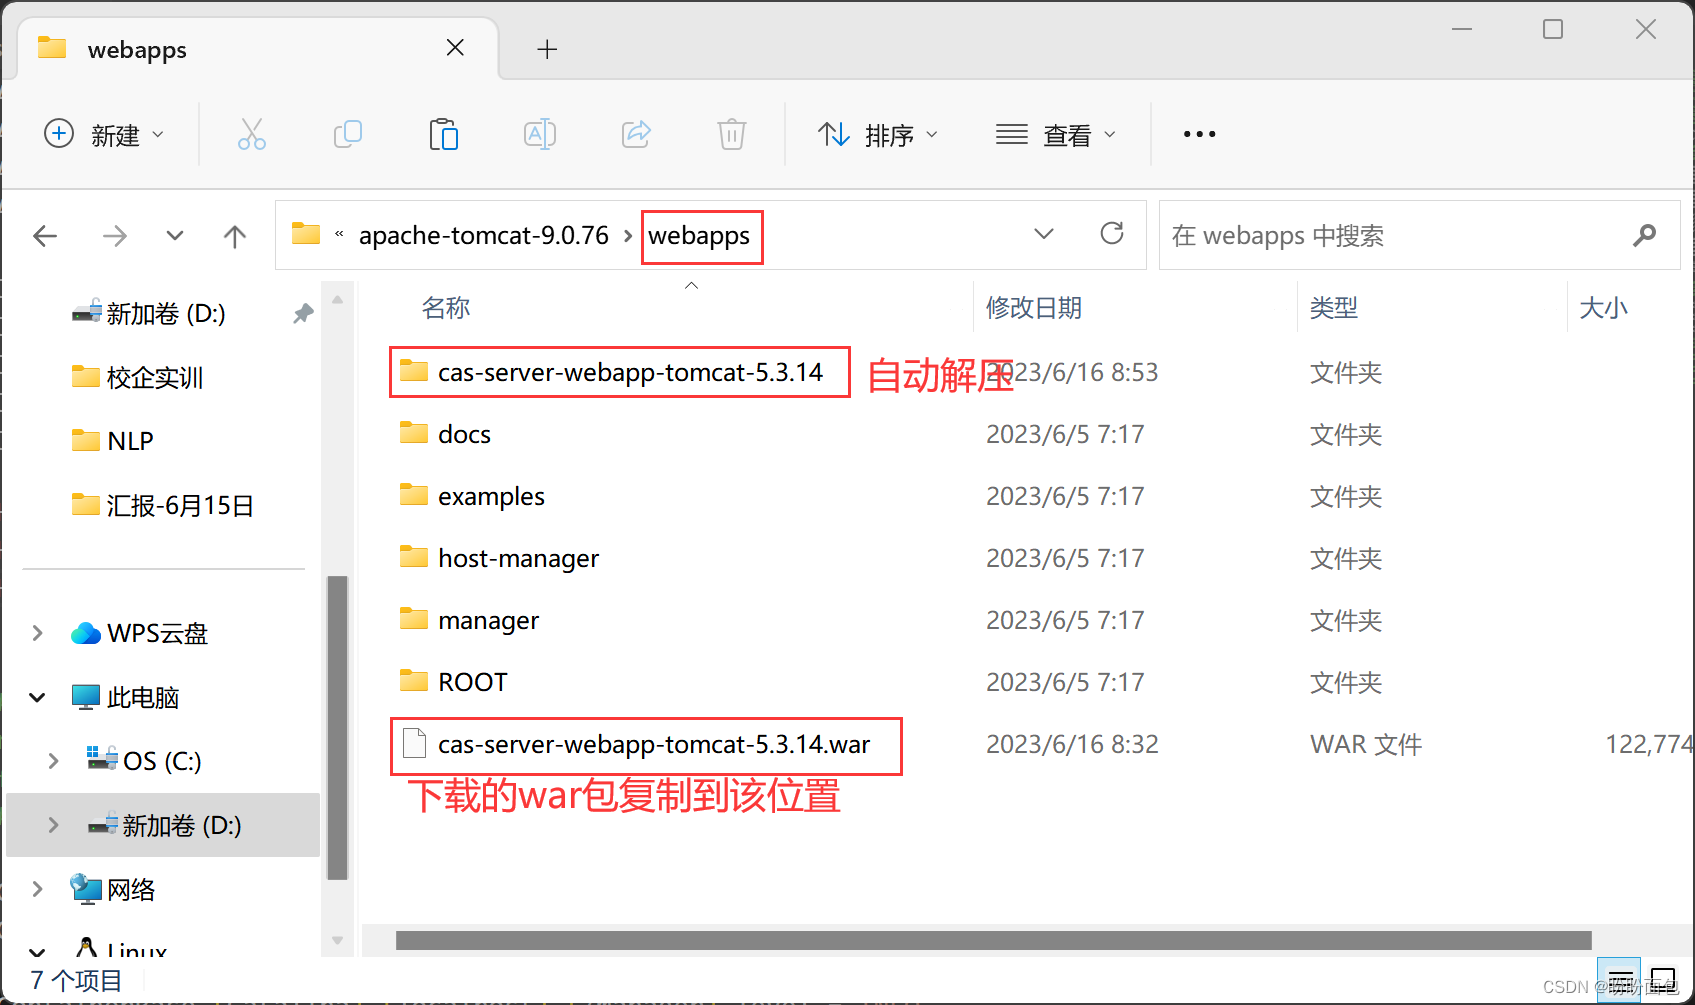
Task: Go back with the left arrow
Action: pyautogui.click(x=45, y=236)
